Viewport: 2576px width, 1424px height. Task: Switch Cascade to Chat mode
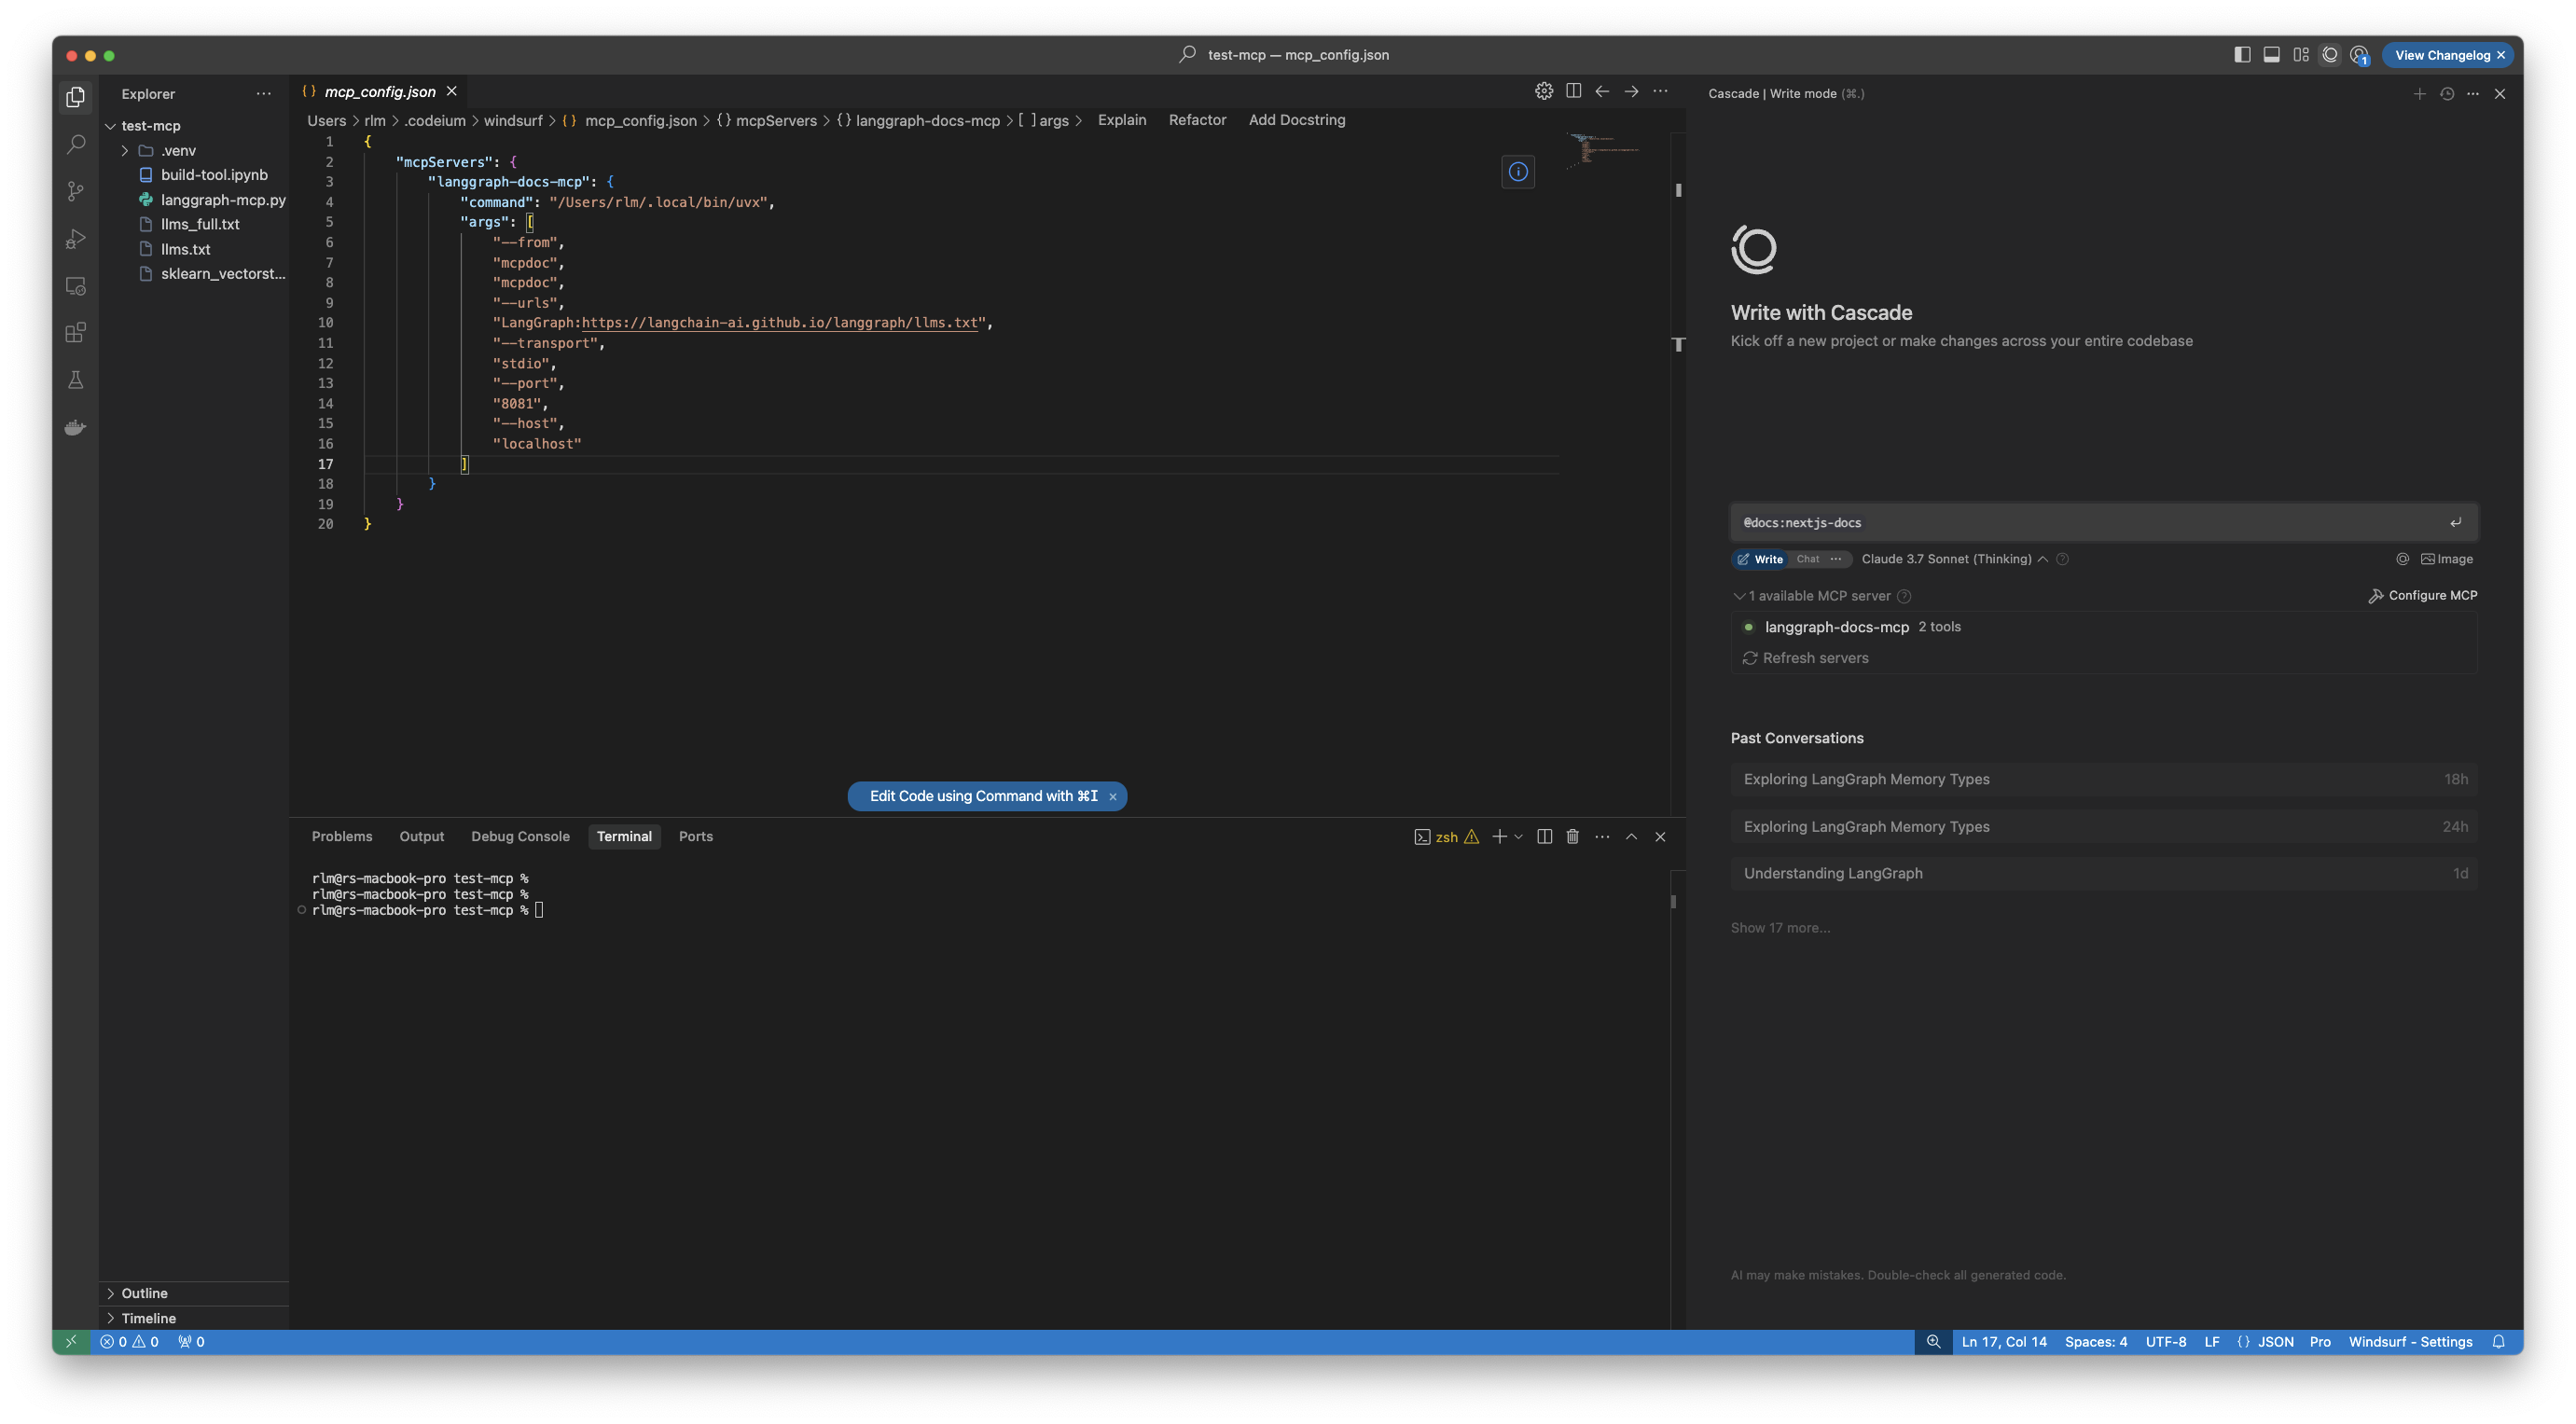point(1808,559)
